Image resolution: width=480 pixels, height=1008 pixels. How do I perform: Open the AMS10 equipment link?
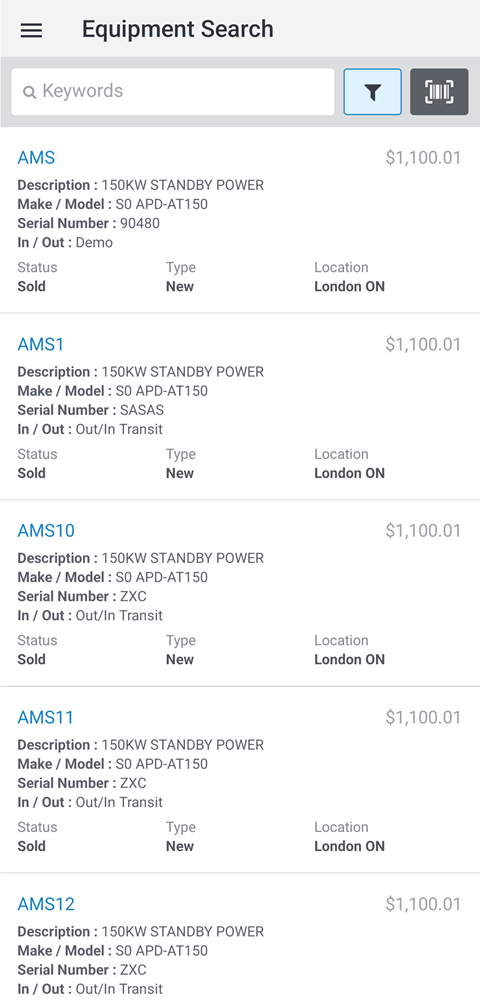coord(46,530)
